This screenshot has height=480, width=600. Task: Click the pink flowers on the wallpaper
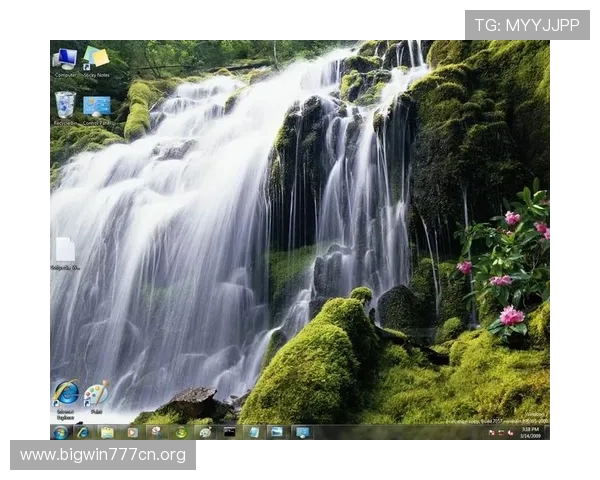coord(511,315)
